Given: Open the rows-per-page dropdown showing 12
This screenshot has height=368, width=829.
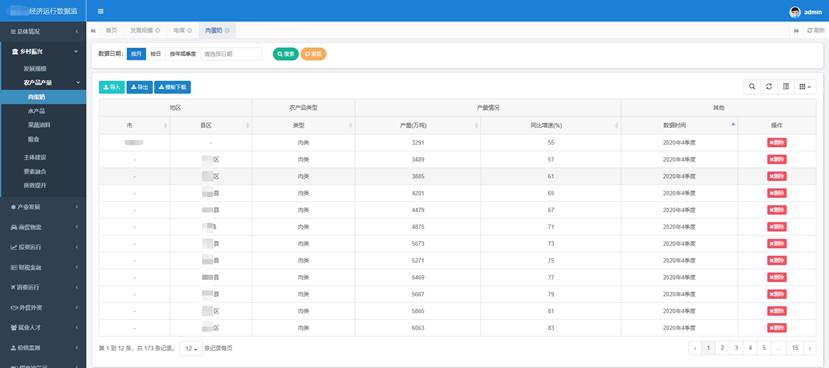Looking at the screenshot, I should [x=191, y=348].
